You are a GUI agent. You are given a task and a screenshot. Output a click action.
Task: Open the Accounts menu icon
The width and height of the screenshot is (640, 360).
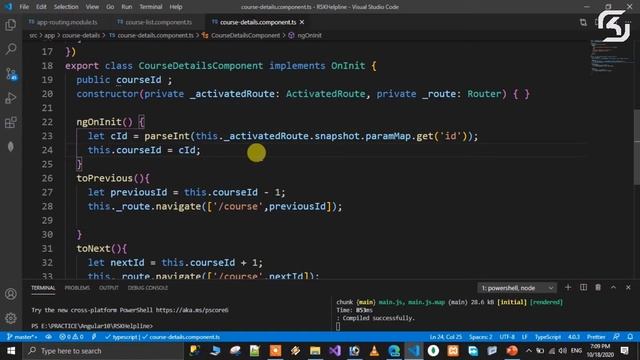click(11, 294)
